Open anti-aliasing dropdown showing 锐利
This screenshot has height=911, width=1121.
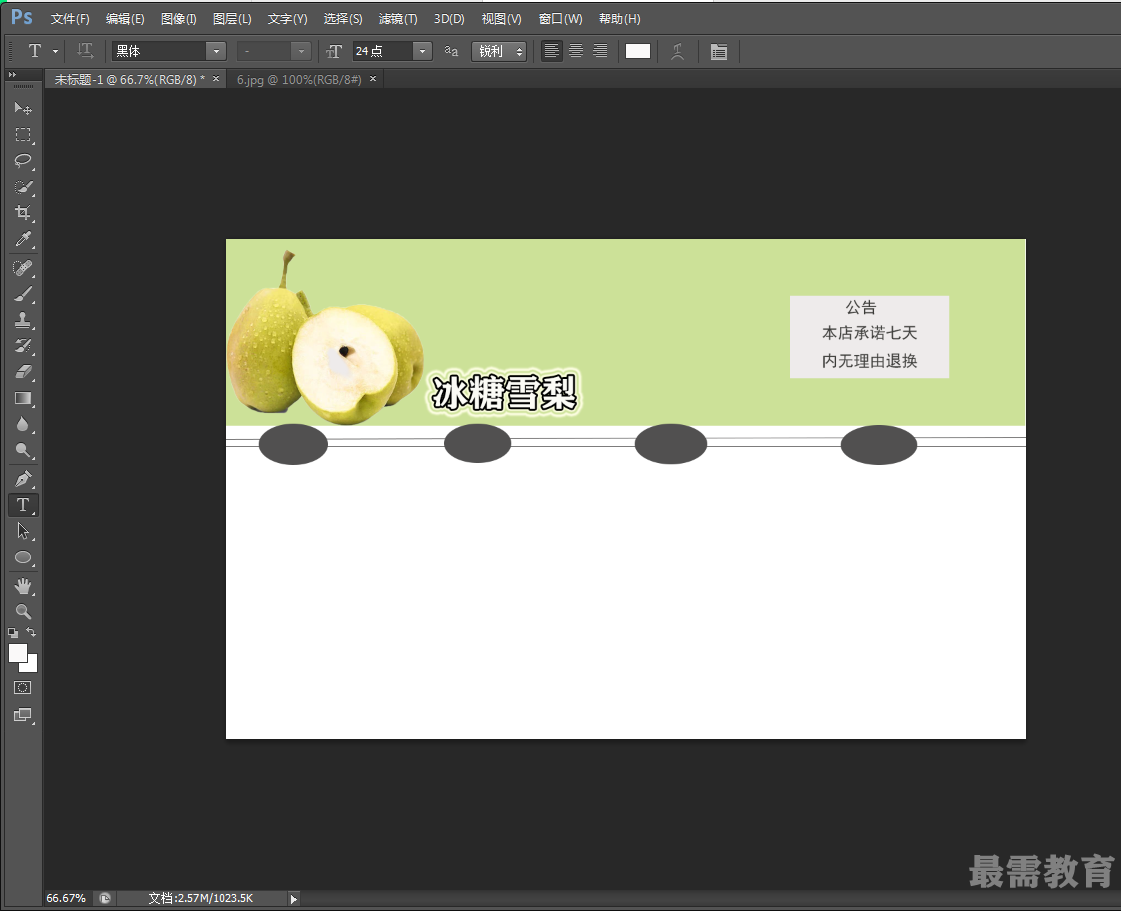pyautogui.click(x=499, y=51)
